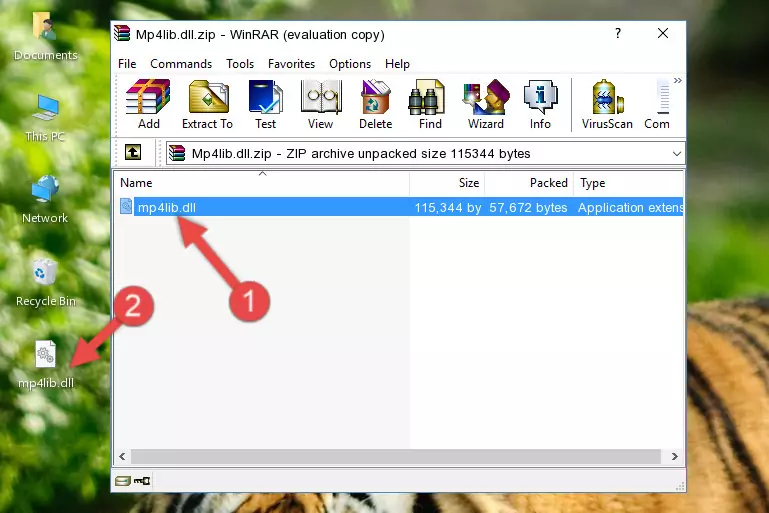
Task: Click the 57,672 bytes packed size cell
Action: tap(528, 207)
